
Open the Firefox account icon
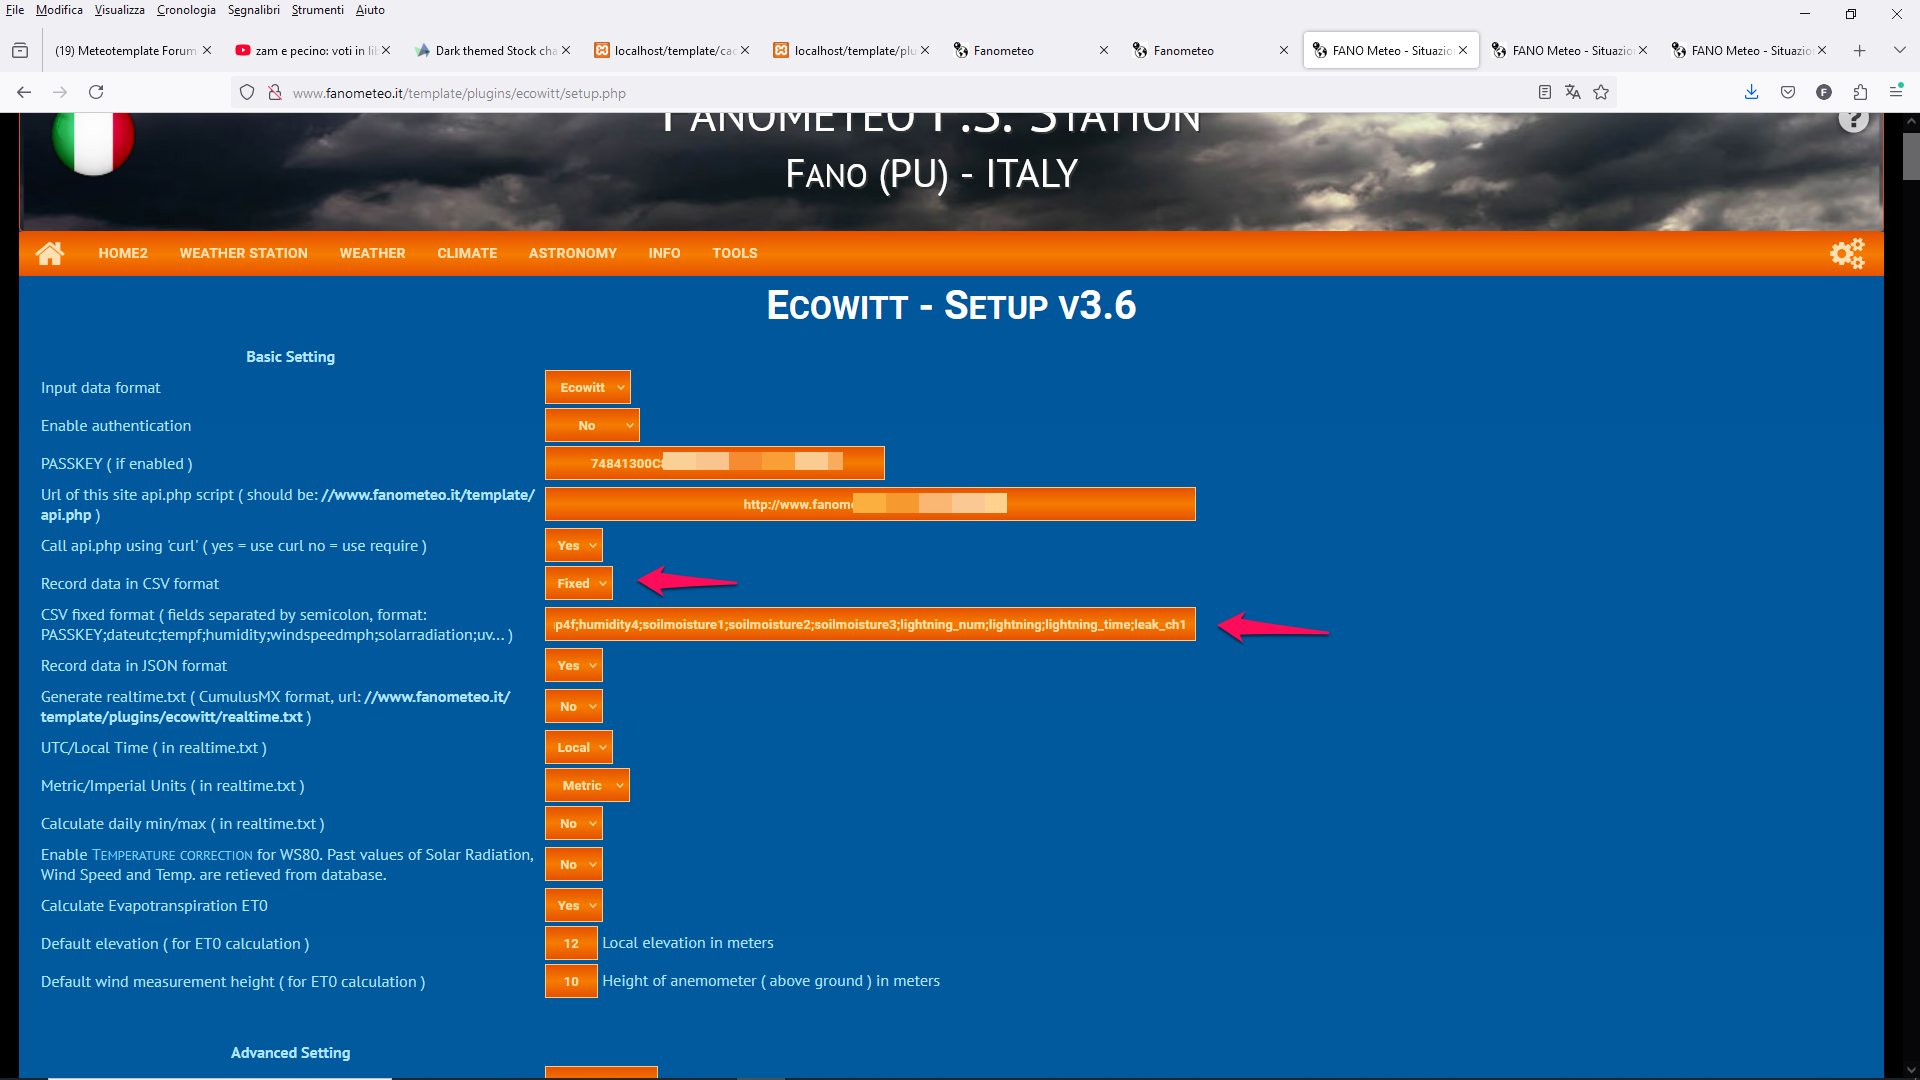point(1824,92)
